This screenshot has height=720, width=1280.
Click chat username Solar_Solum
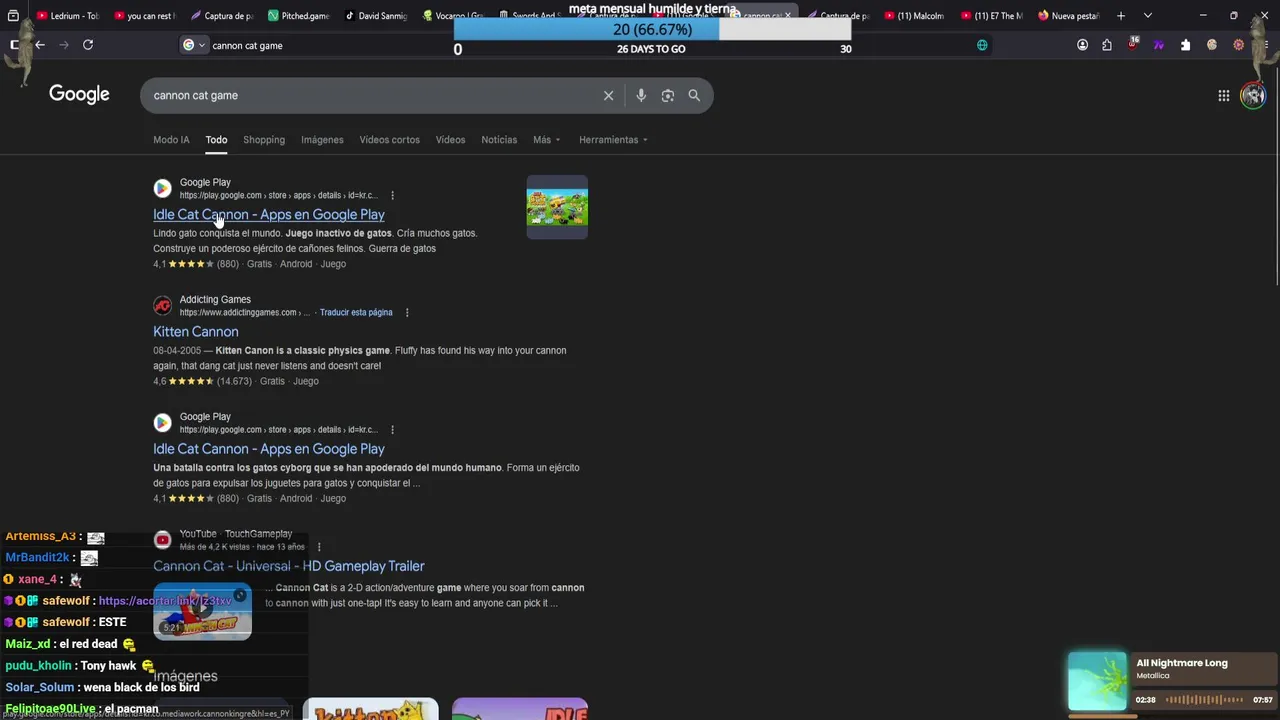(x=40, y=687)
